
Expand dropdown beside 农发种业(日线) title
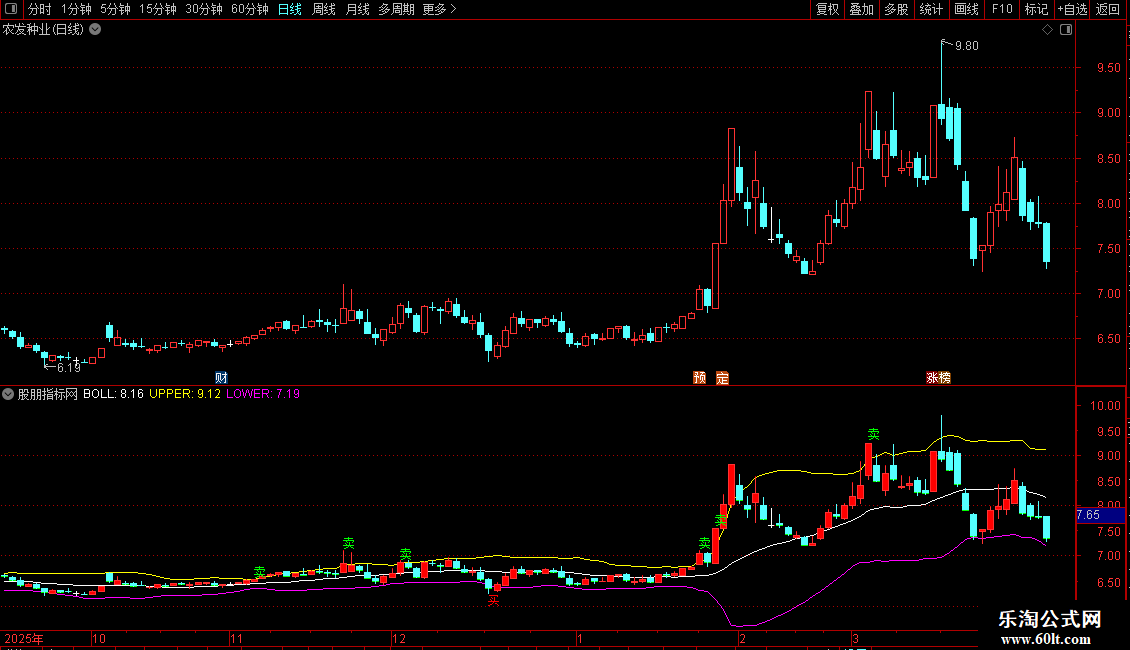[x=95, y=30]
